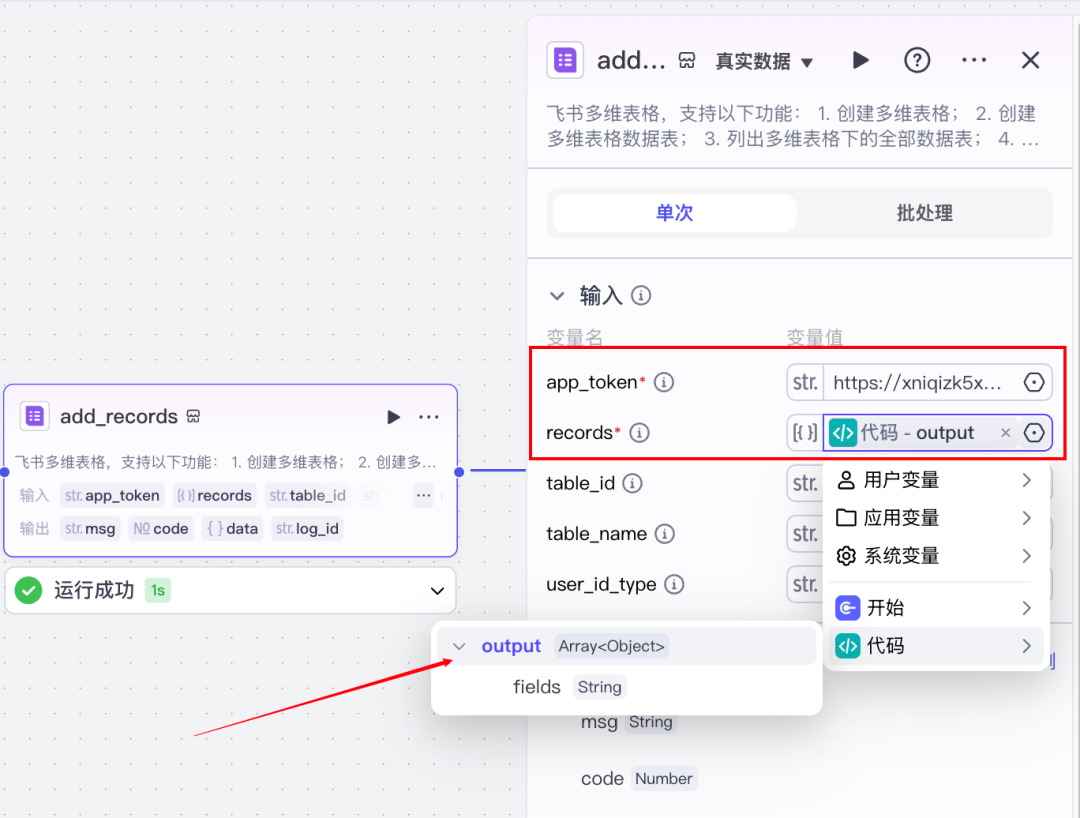Collapse the 输入 section
The width and height of the screenshot is (1080, 818).
pyautogui.click(x=557, y=296)
